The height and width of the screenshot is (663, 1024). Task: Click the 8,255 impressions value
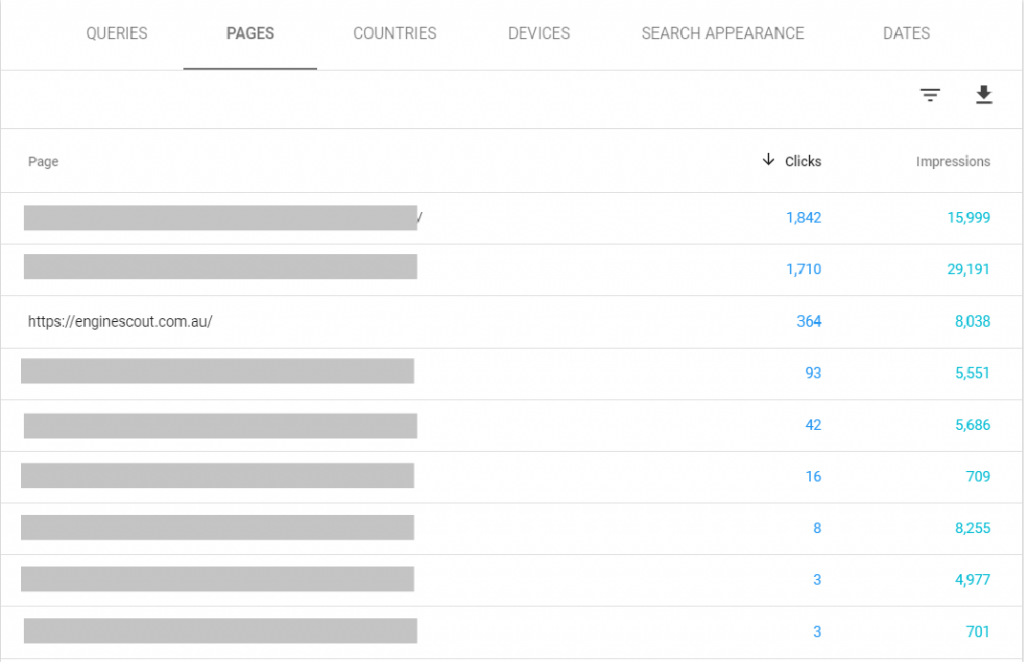[972, 528]
